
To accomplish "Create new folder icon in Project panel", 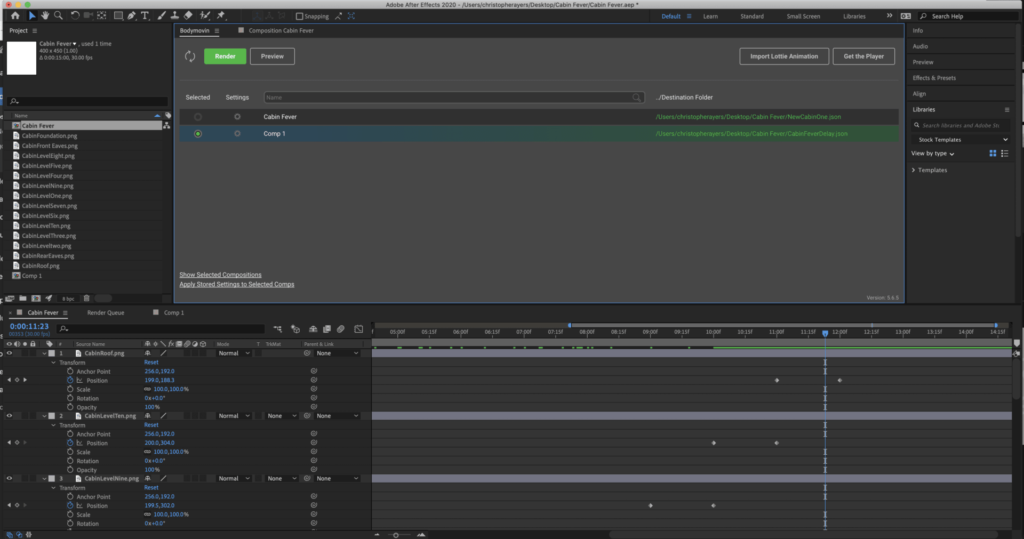I will [23, 299].
